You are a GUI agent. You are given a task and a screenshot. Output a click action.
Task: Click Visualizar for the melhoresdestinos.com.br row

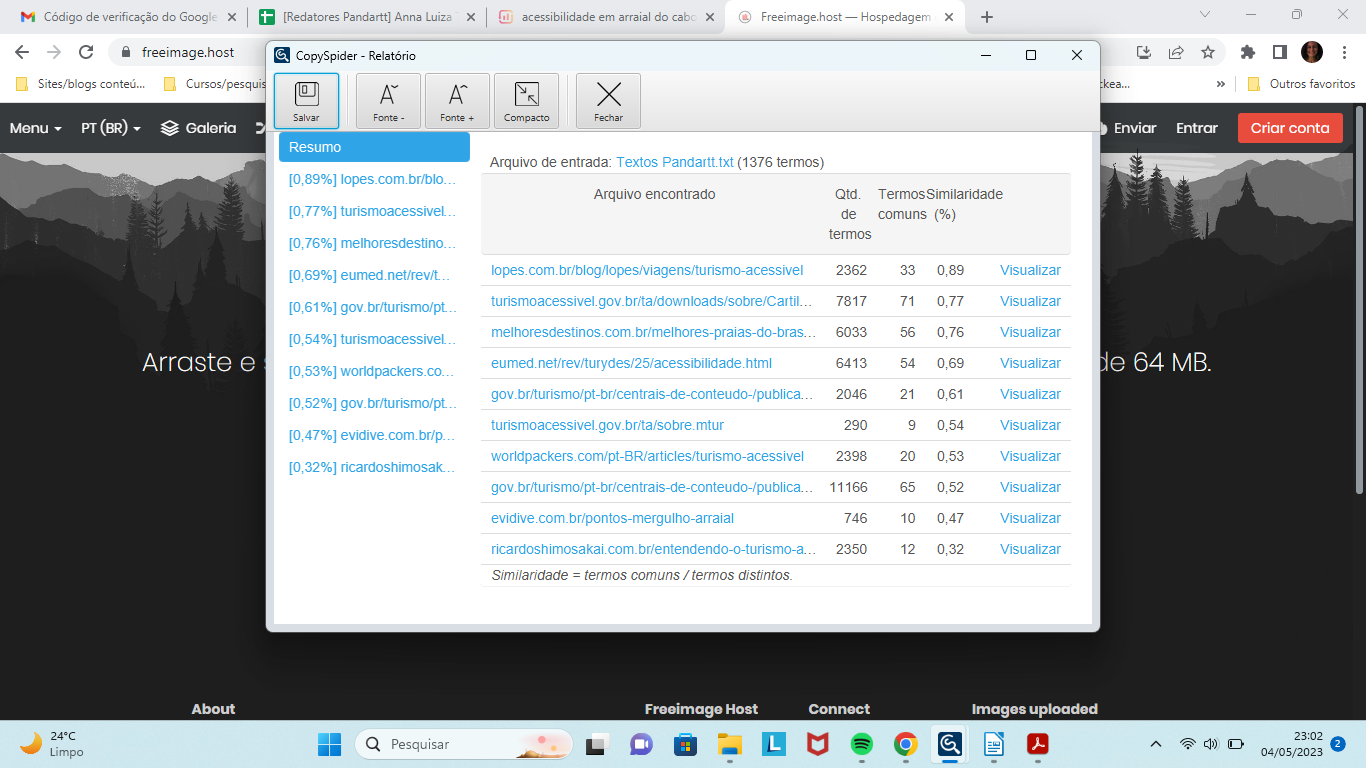1030,332
